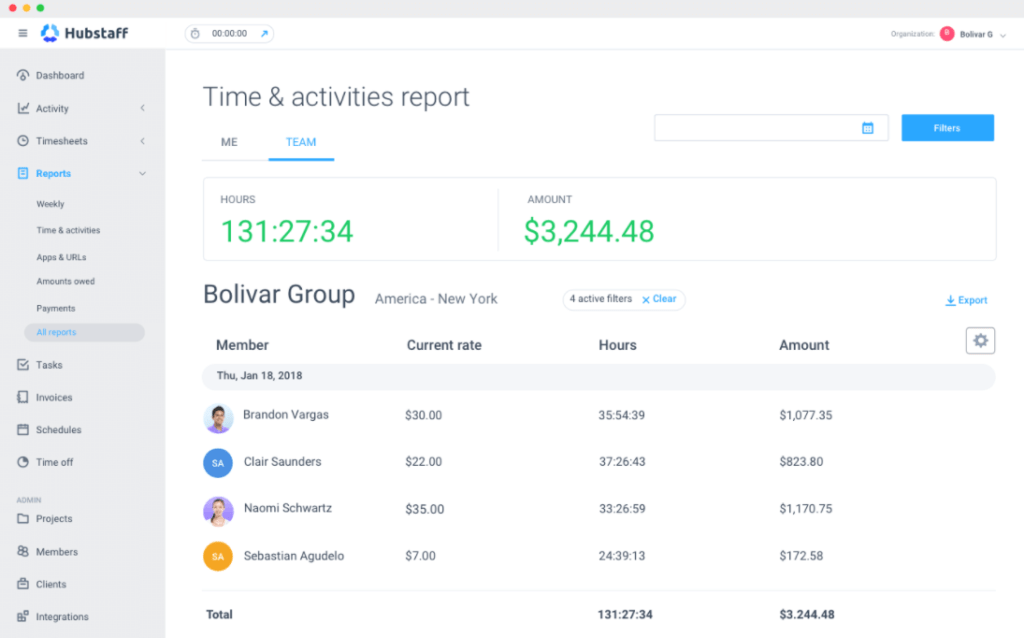The height and width of the screenshot is (638, 1024).
Task: Click Clair Saunders name
Action: [x=283, y=462]
